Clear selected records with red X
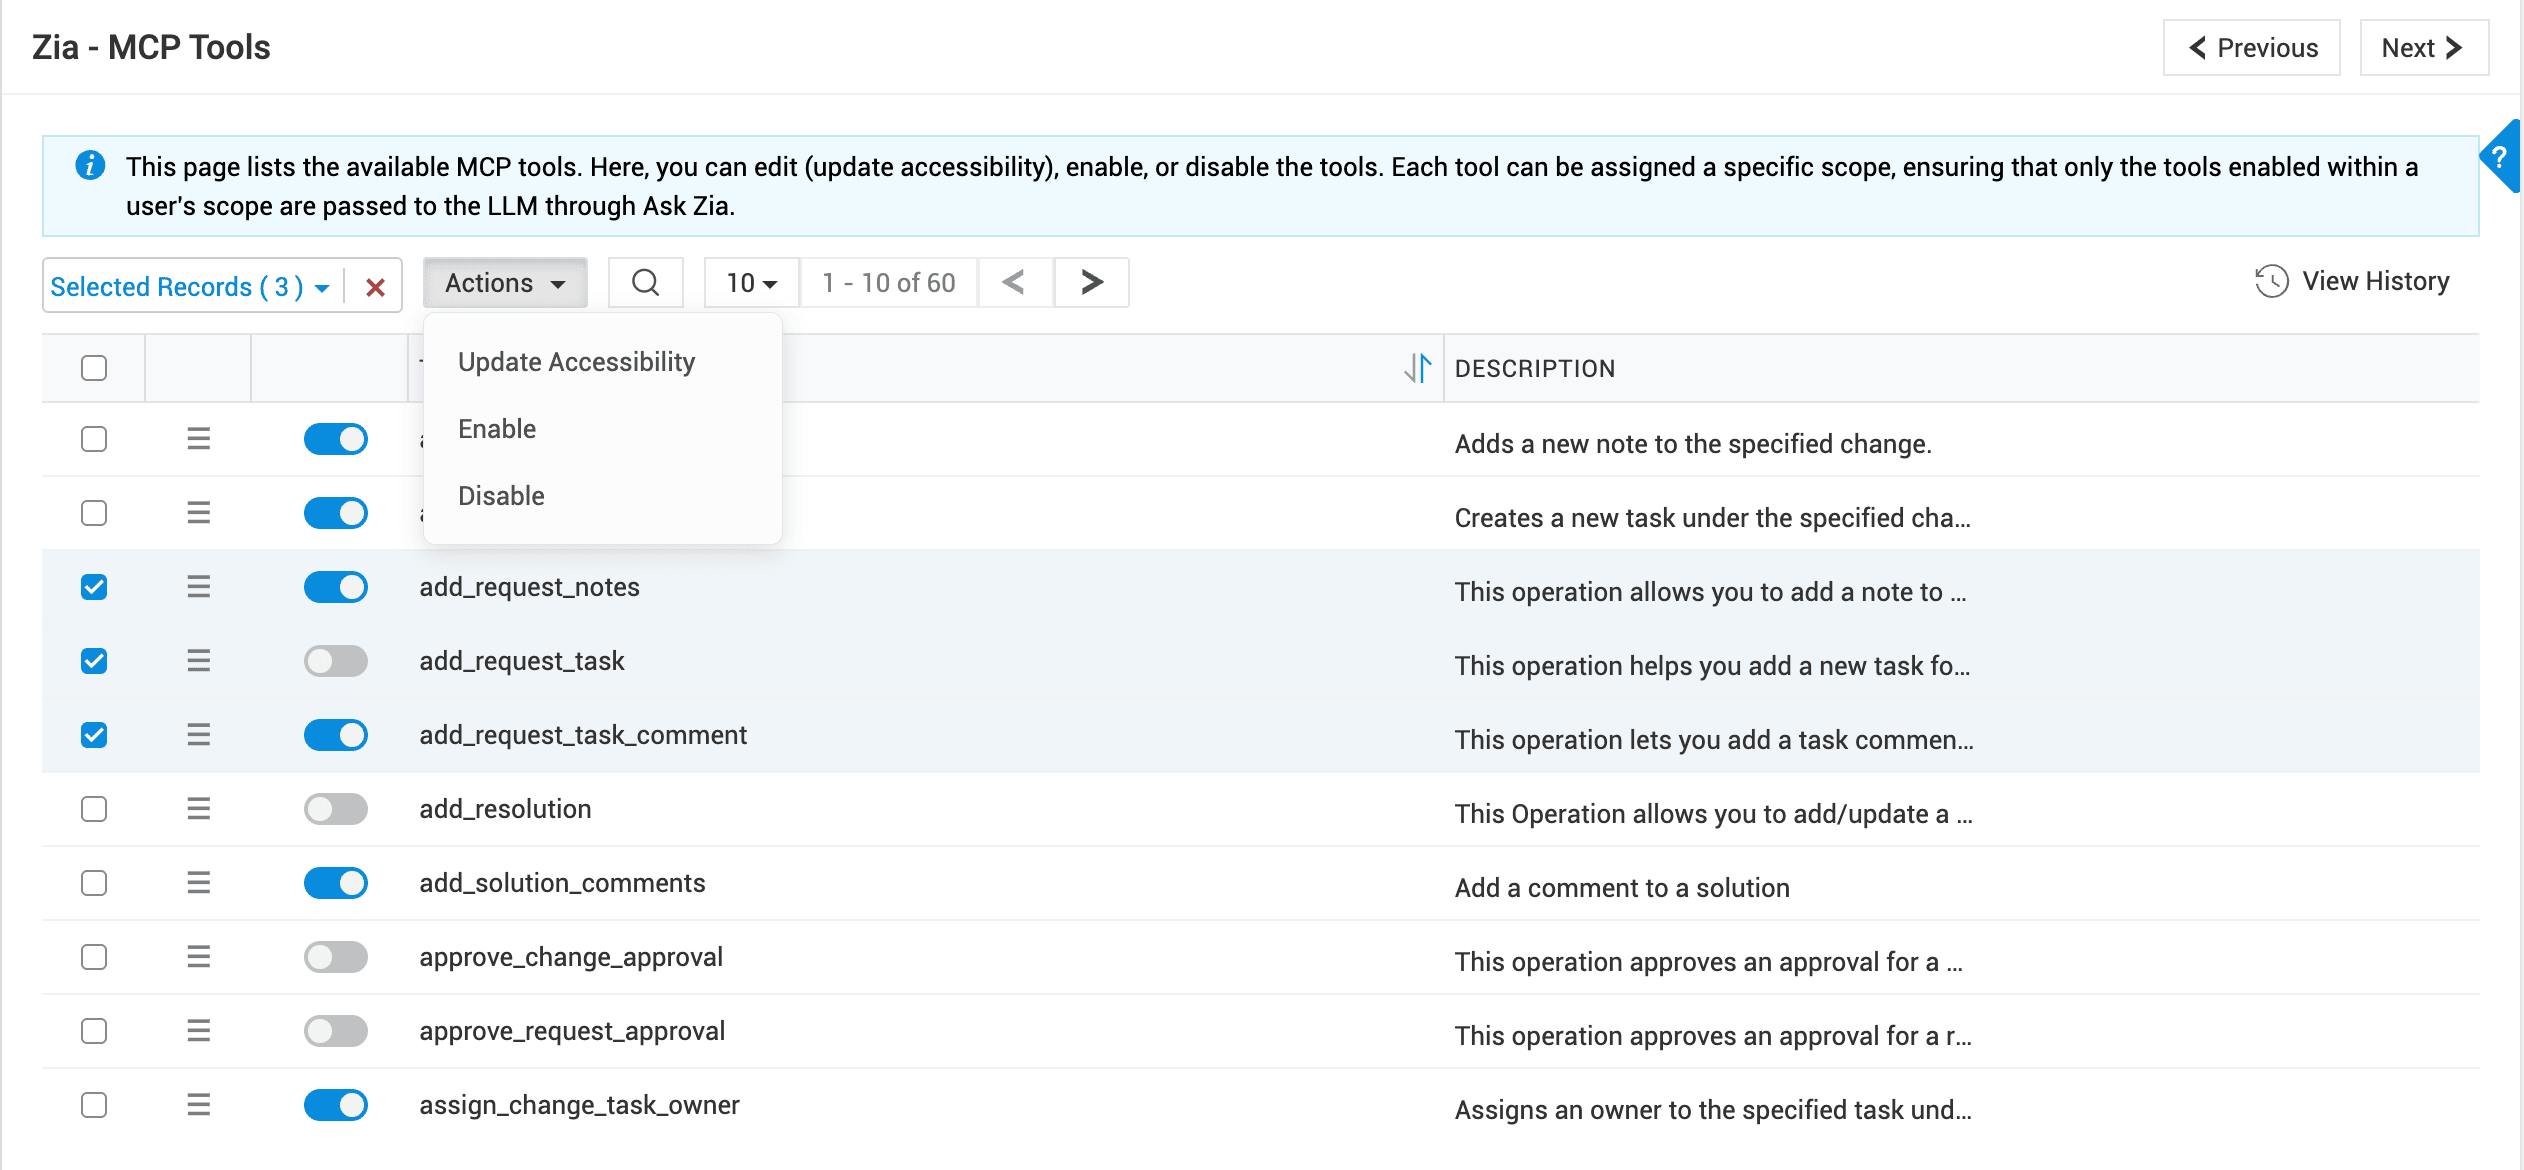 point(375,288)
